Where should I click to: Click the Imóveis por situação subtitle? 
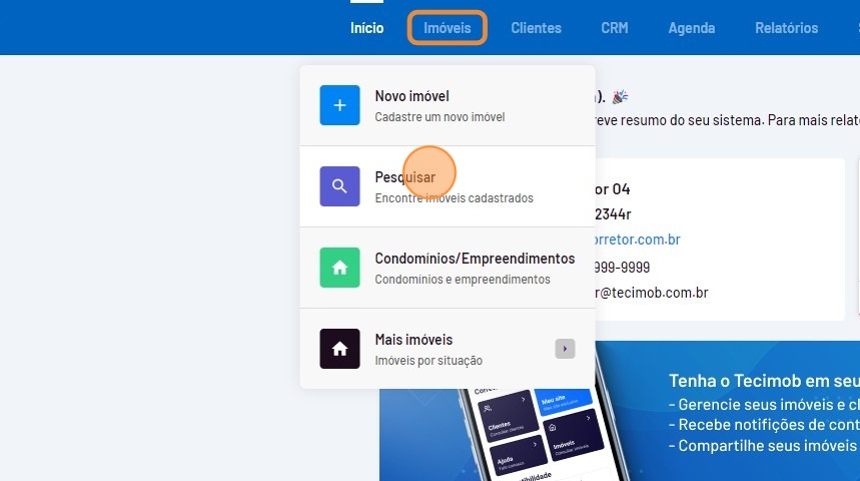(428, 359)
